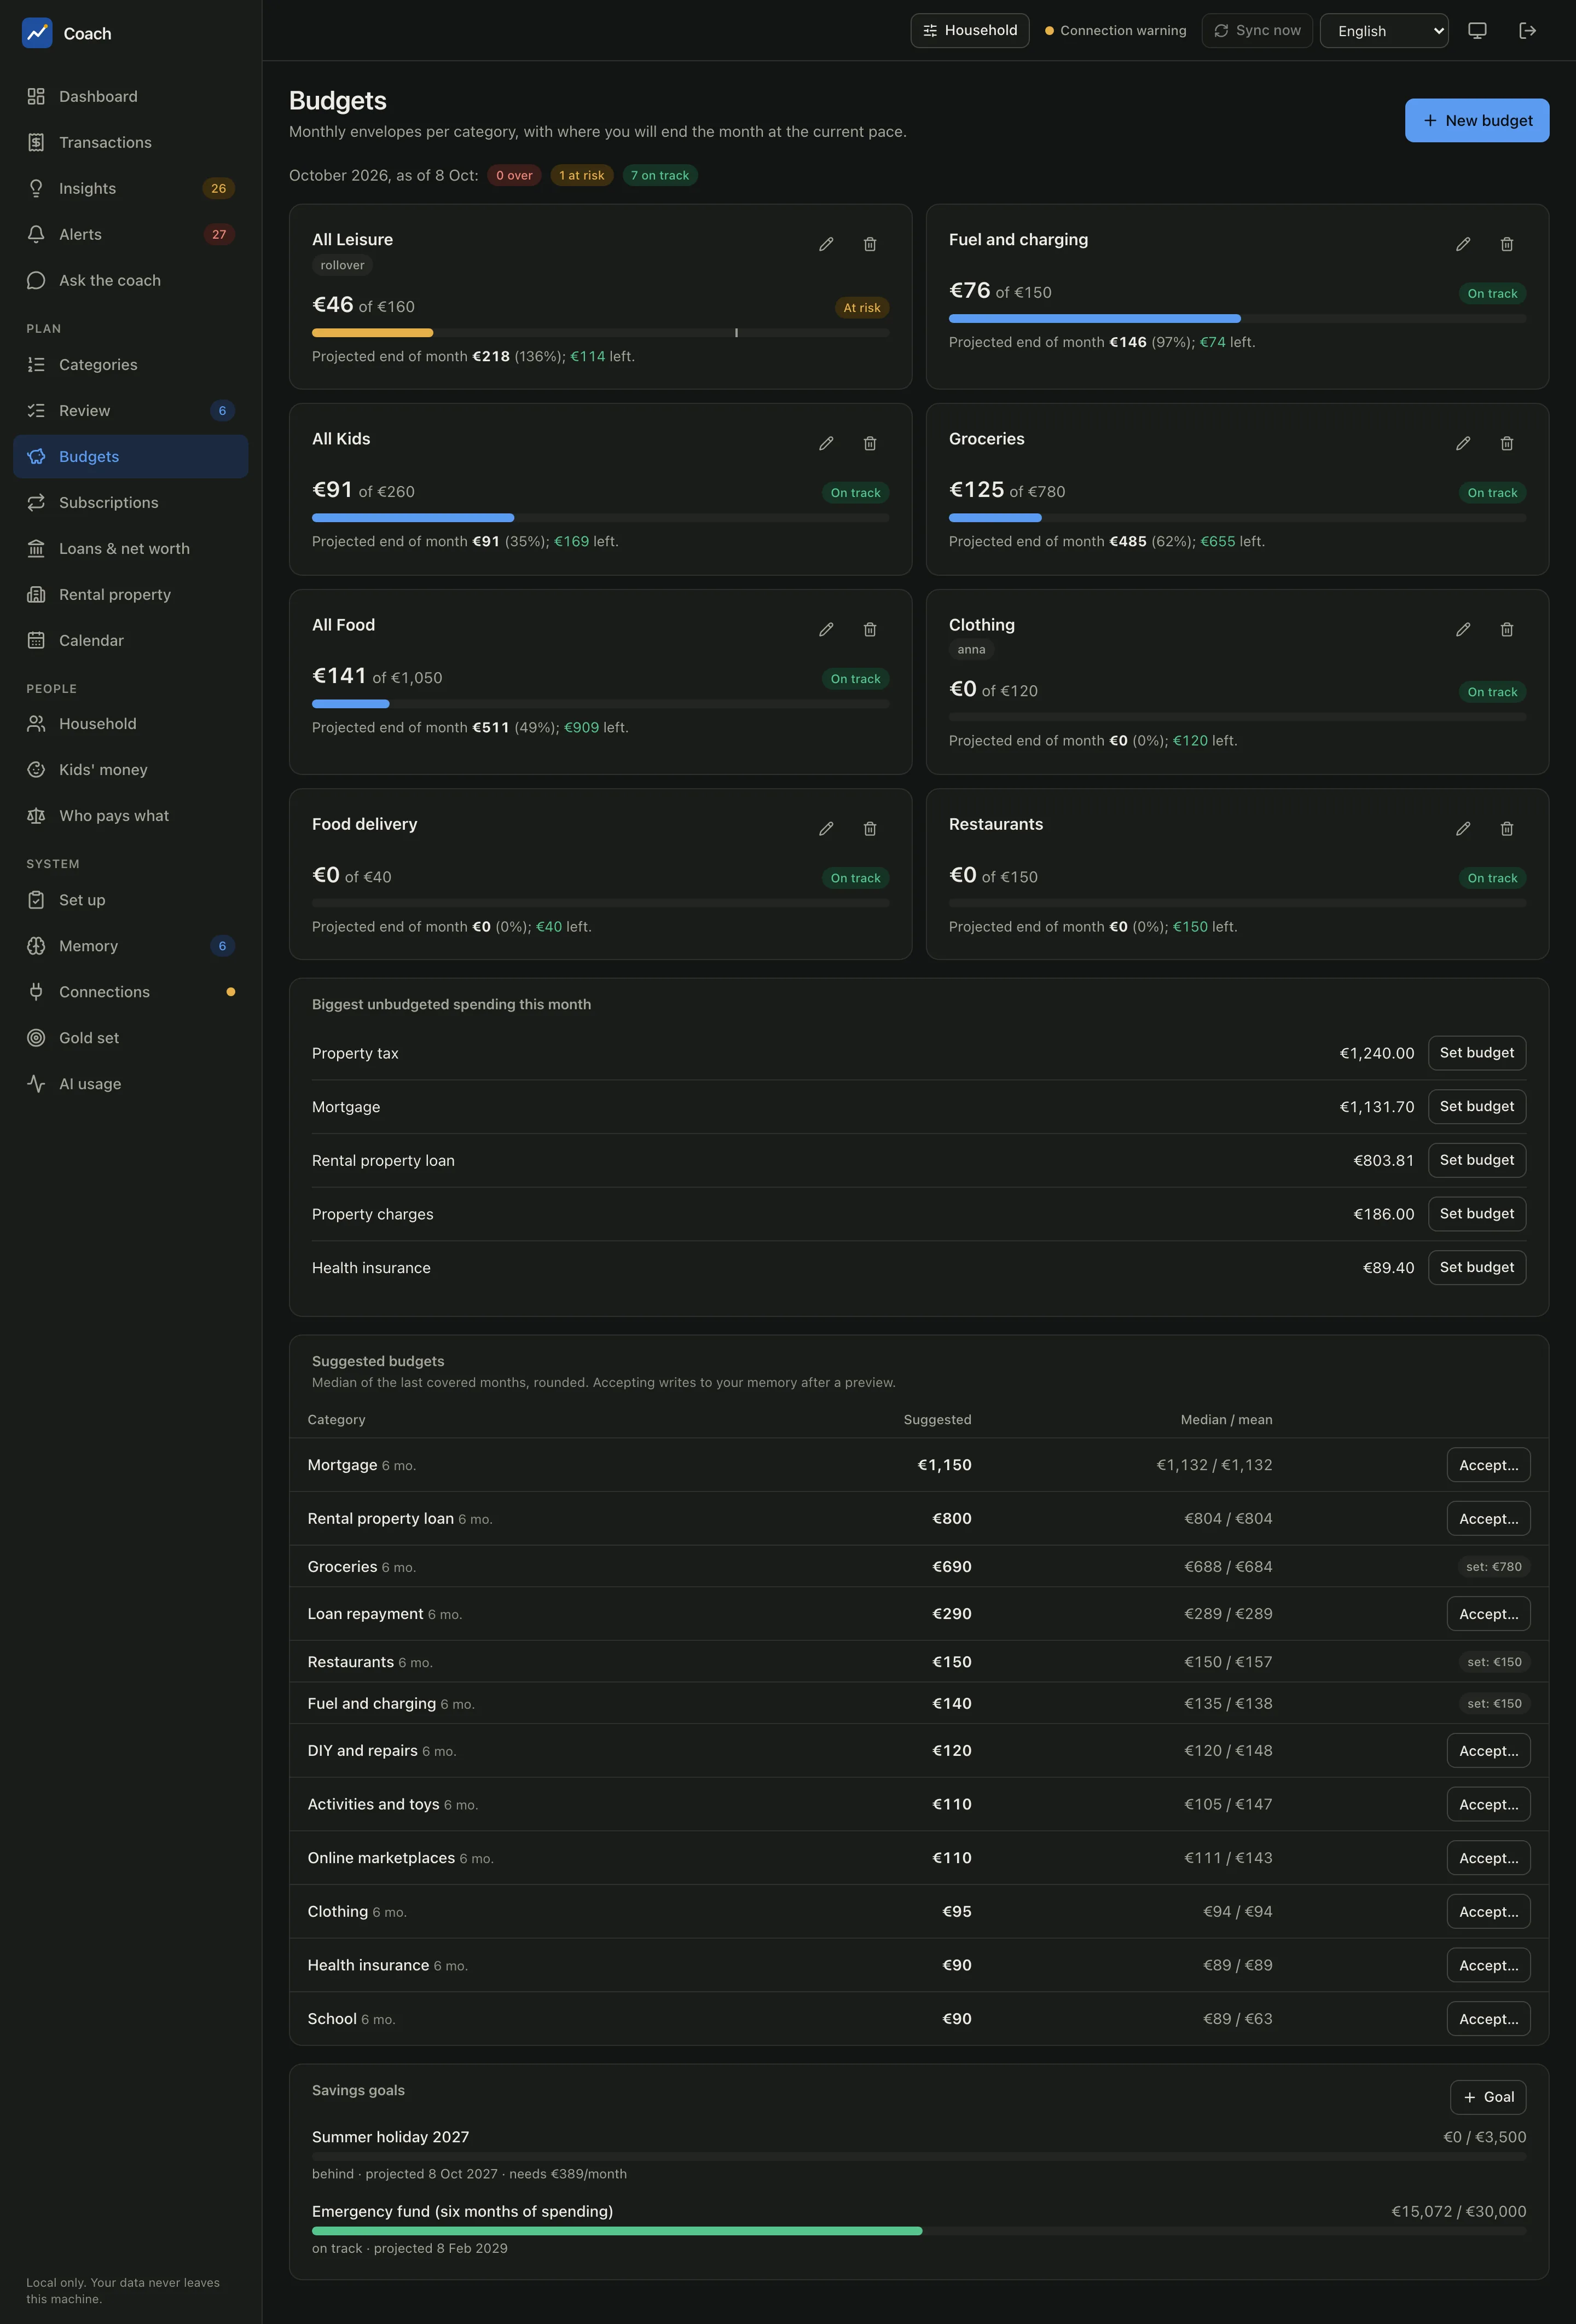Edit the Groceries budget pencil icon
This screenshot has width=1576, height=2324.
pos(1463,443)
